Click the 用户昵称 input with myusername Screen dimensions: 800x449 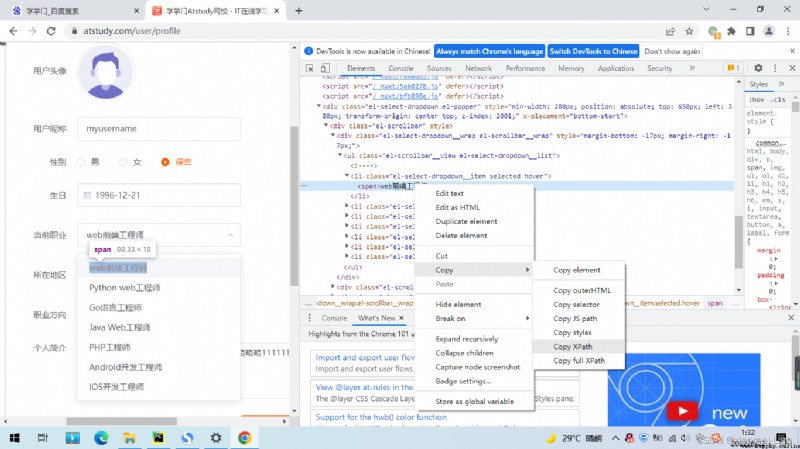pos(159,129)
